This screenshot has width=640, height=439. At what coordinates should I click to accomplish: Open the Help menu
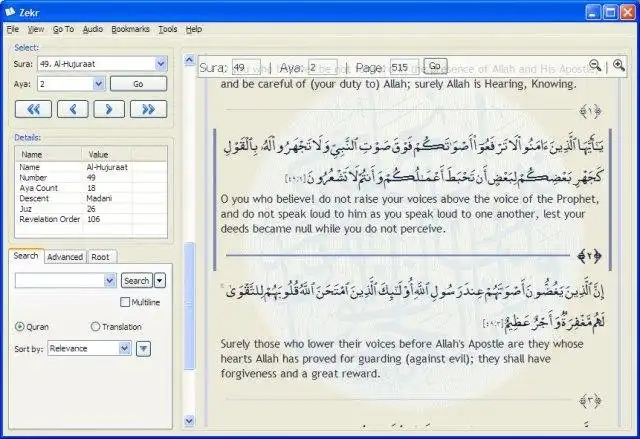point(194,29)
